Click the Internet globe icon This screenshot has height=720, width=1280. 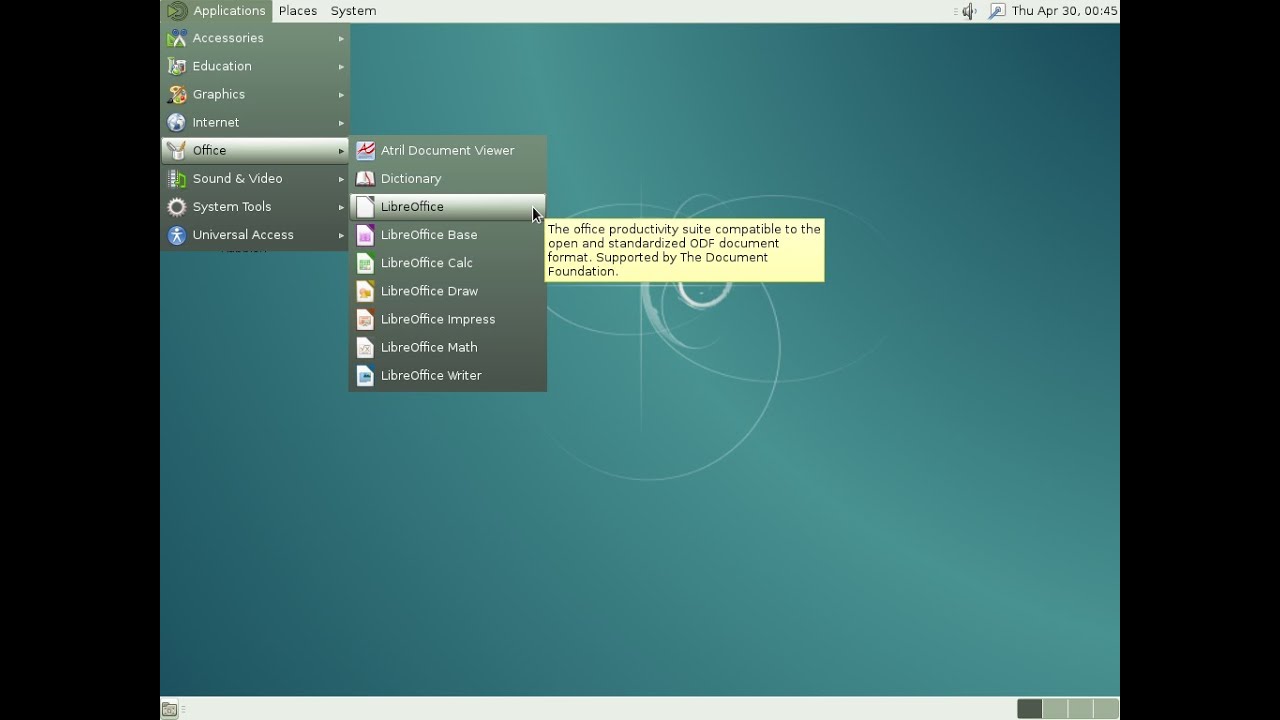click(x=177, y=122)
